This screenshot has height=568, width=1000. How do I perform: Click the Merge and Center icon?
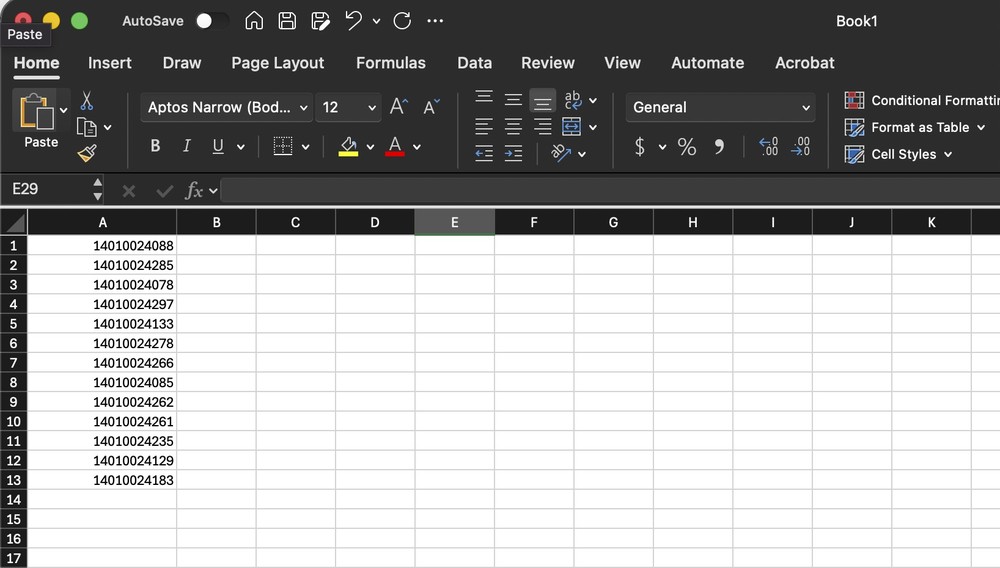point(572,127)
